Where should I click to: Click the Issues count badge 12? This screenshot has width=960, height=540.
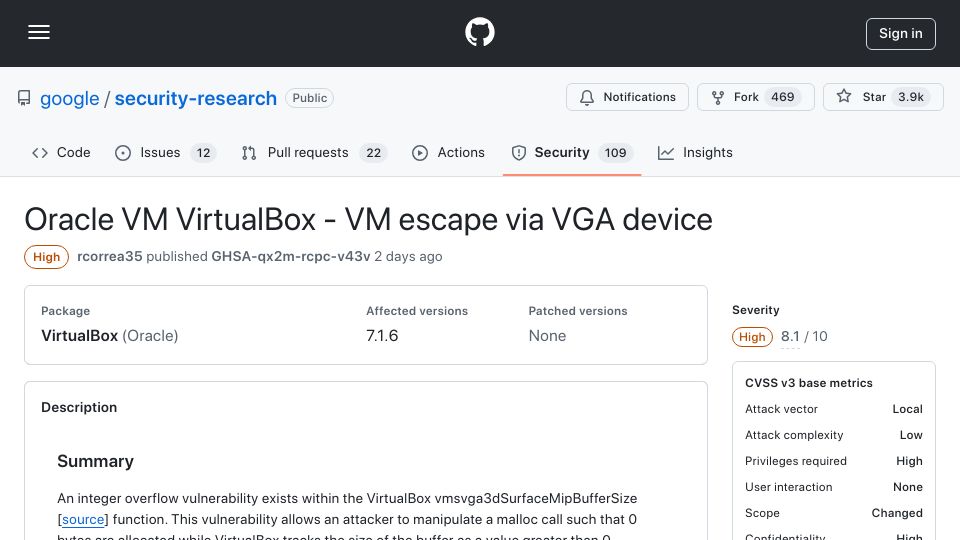[203, 153]
